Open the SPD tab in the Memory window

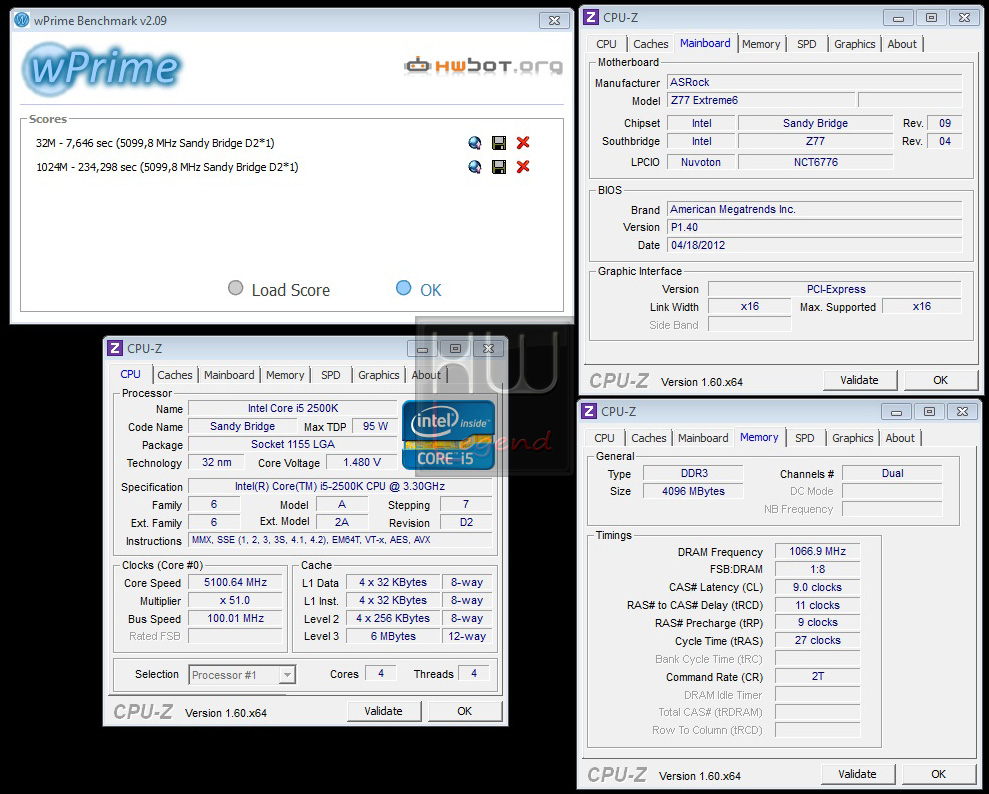coord(805,438)
